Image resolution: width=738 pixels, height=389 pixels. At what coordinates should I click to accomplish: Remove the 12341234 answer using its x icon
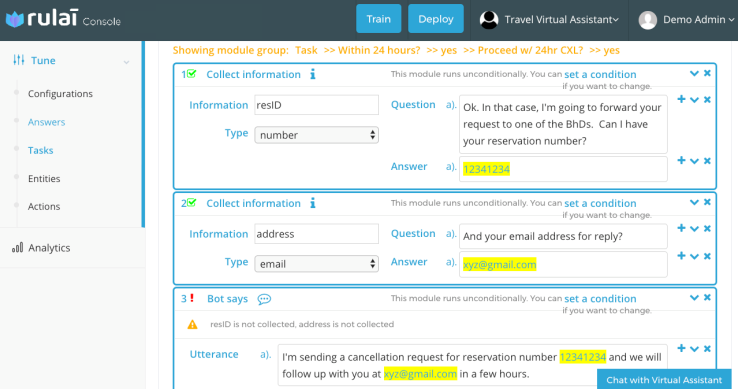click(x=707, y=161)
